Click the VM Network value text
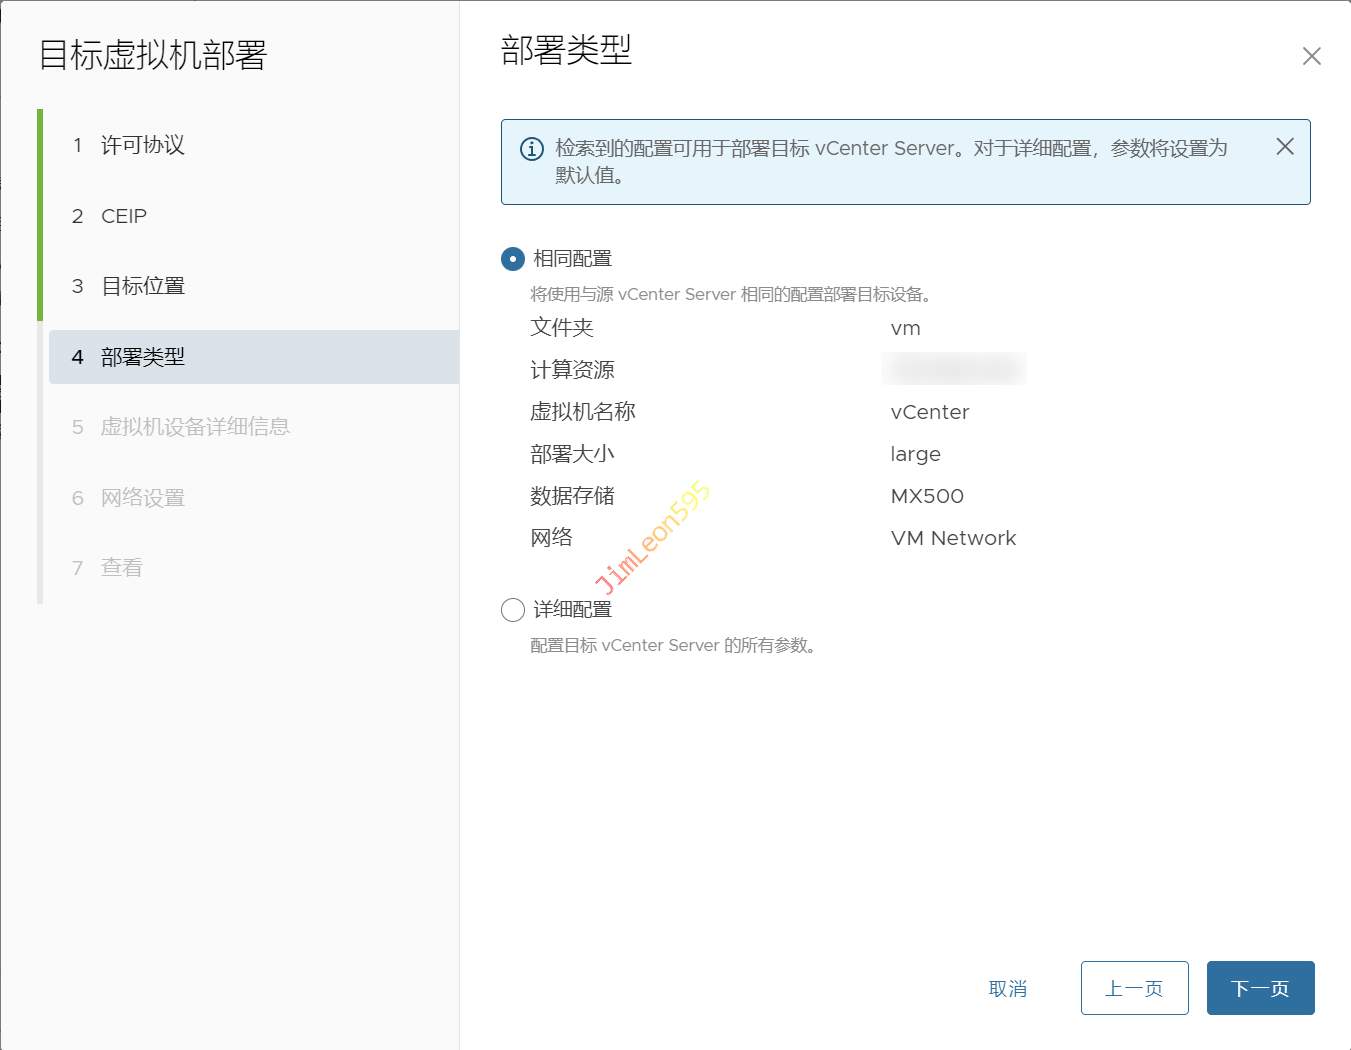This screenshot has width=1351, height=1050. pyautogui.click(x=953, y=538)
